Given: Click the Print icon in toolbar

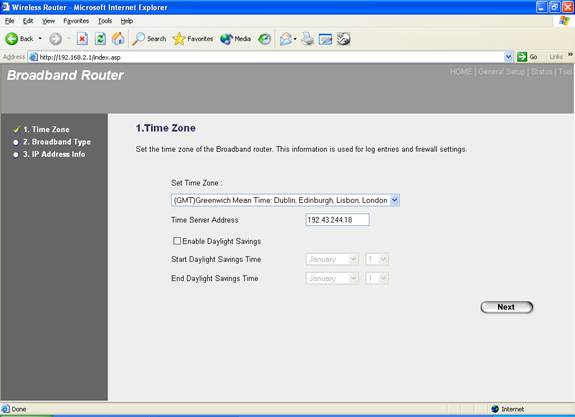Looking at the screenshot, I should coord(307,39).
